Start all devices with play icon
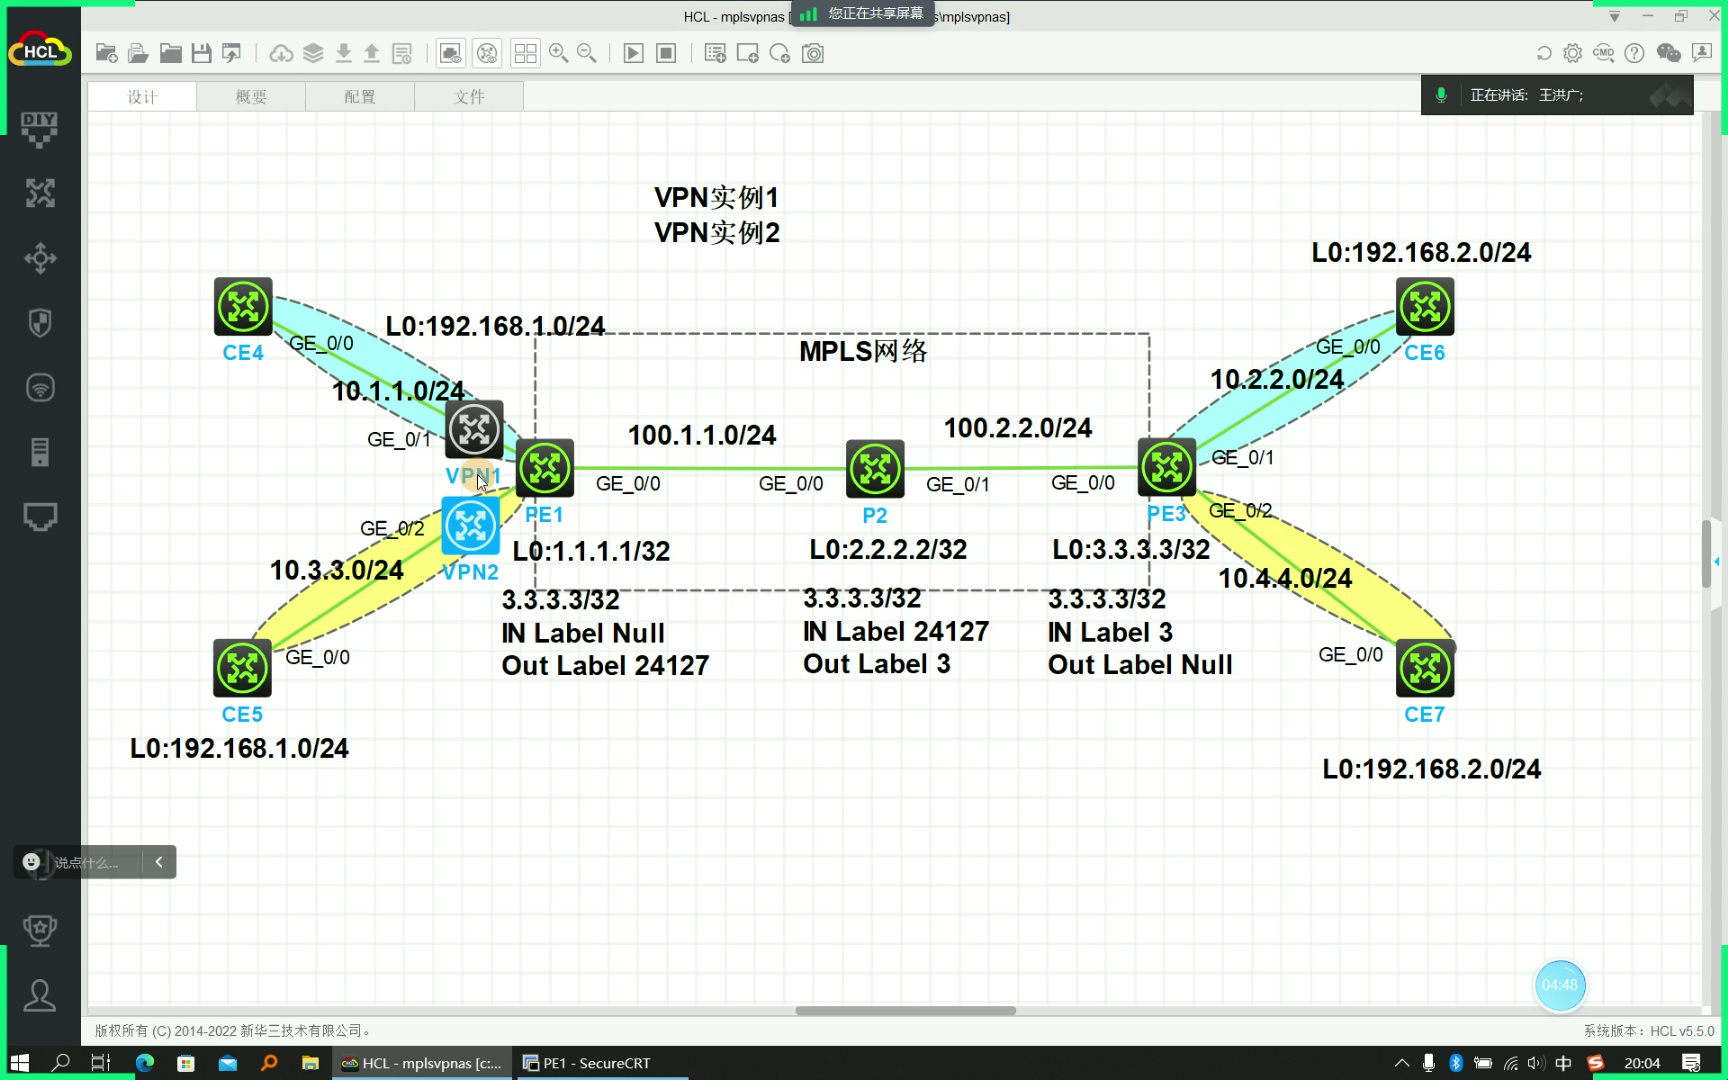 [x=634, y=53]
